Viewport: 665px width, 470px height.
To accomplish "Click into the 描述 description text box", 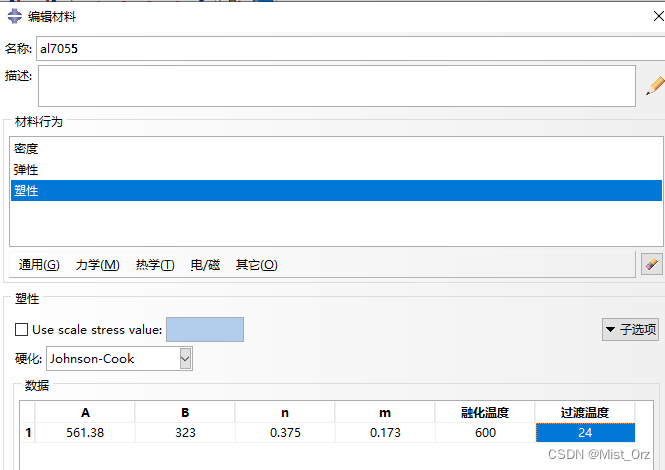I will tap(336, 85).
